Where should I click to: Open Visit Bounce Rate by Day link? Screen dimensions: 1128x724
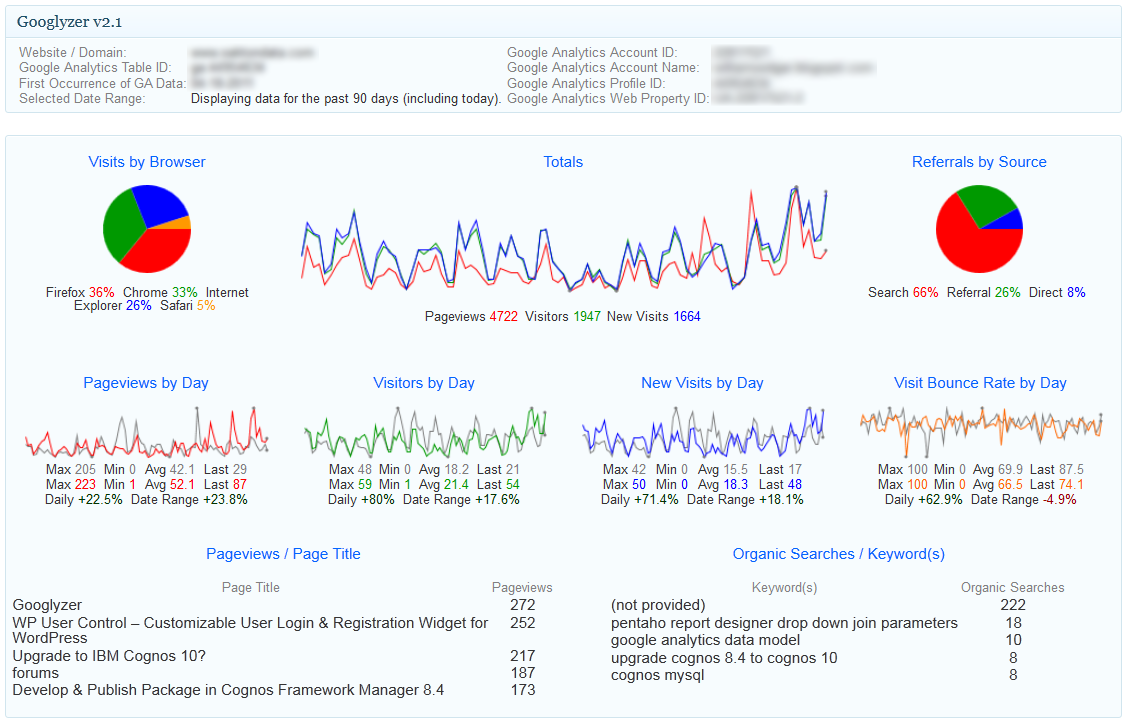point(980,383)
